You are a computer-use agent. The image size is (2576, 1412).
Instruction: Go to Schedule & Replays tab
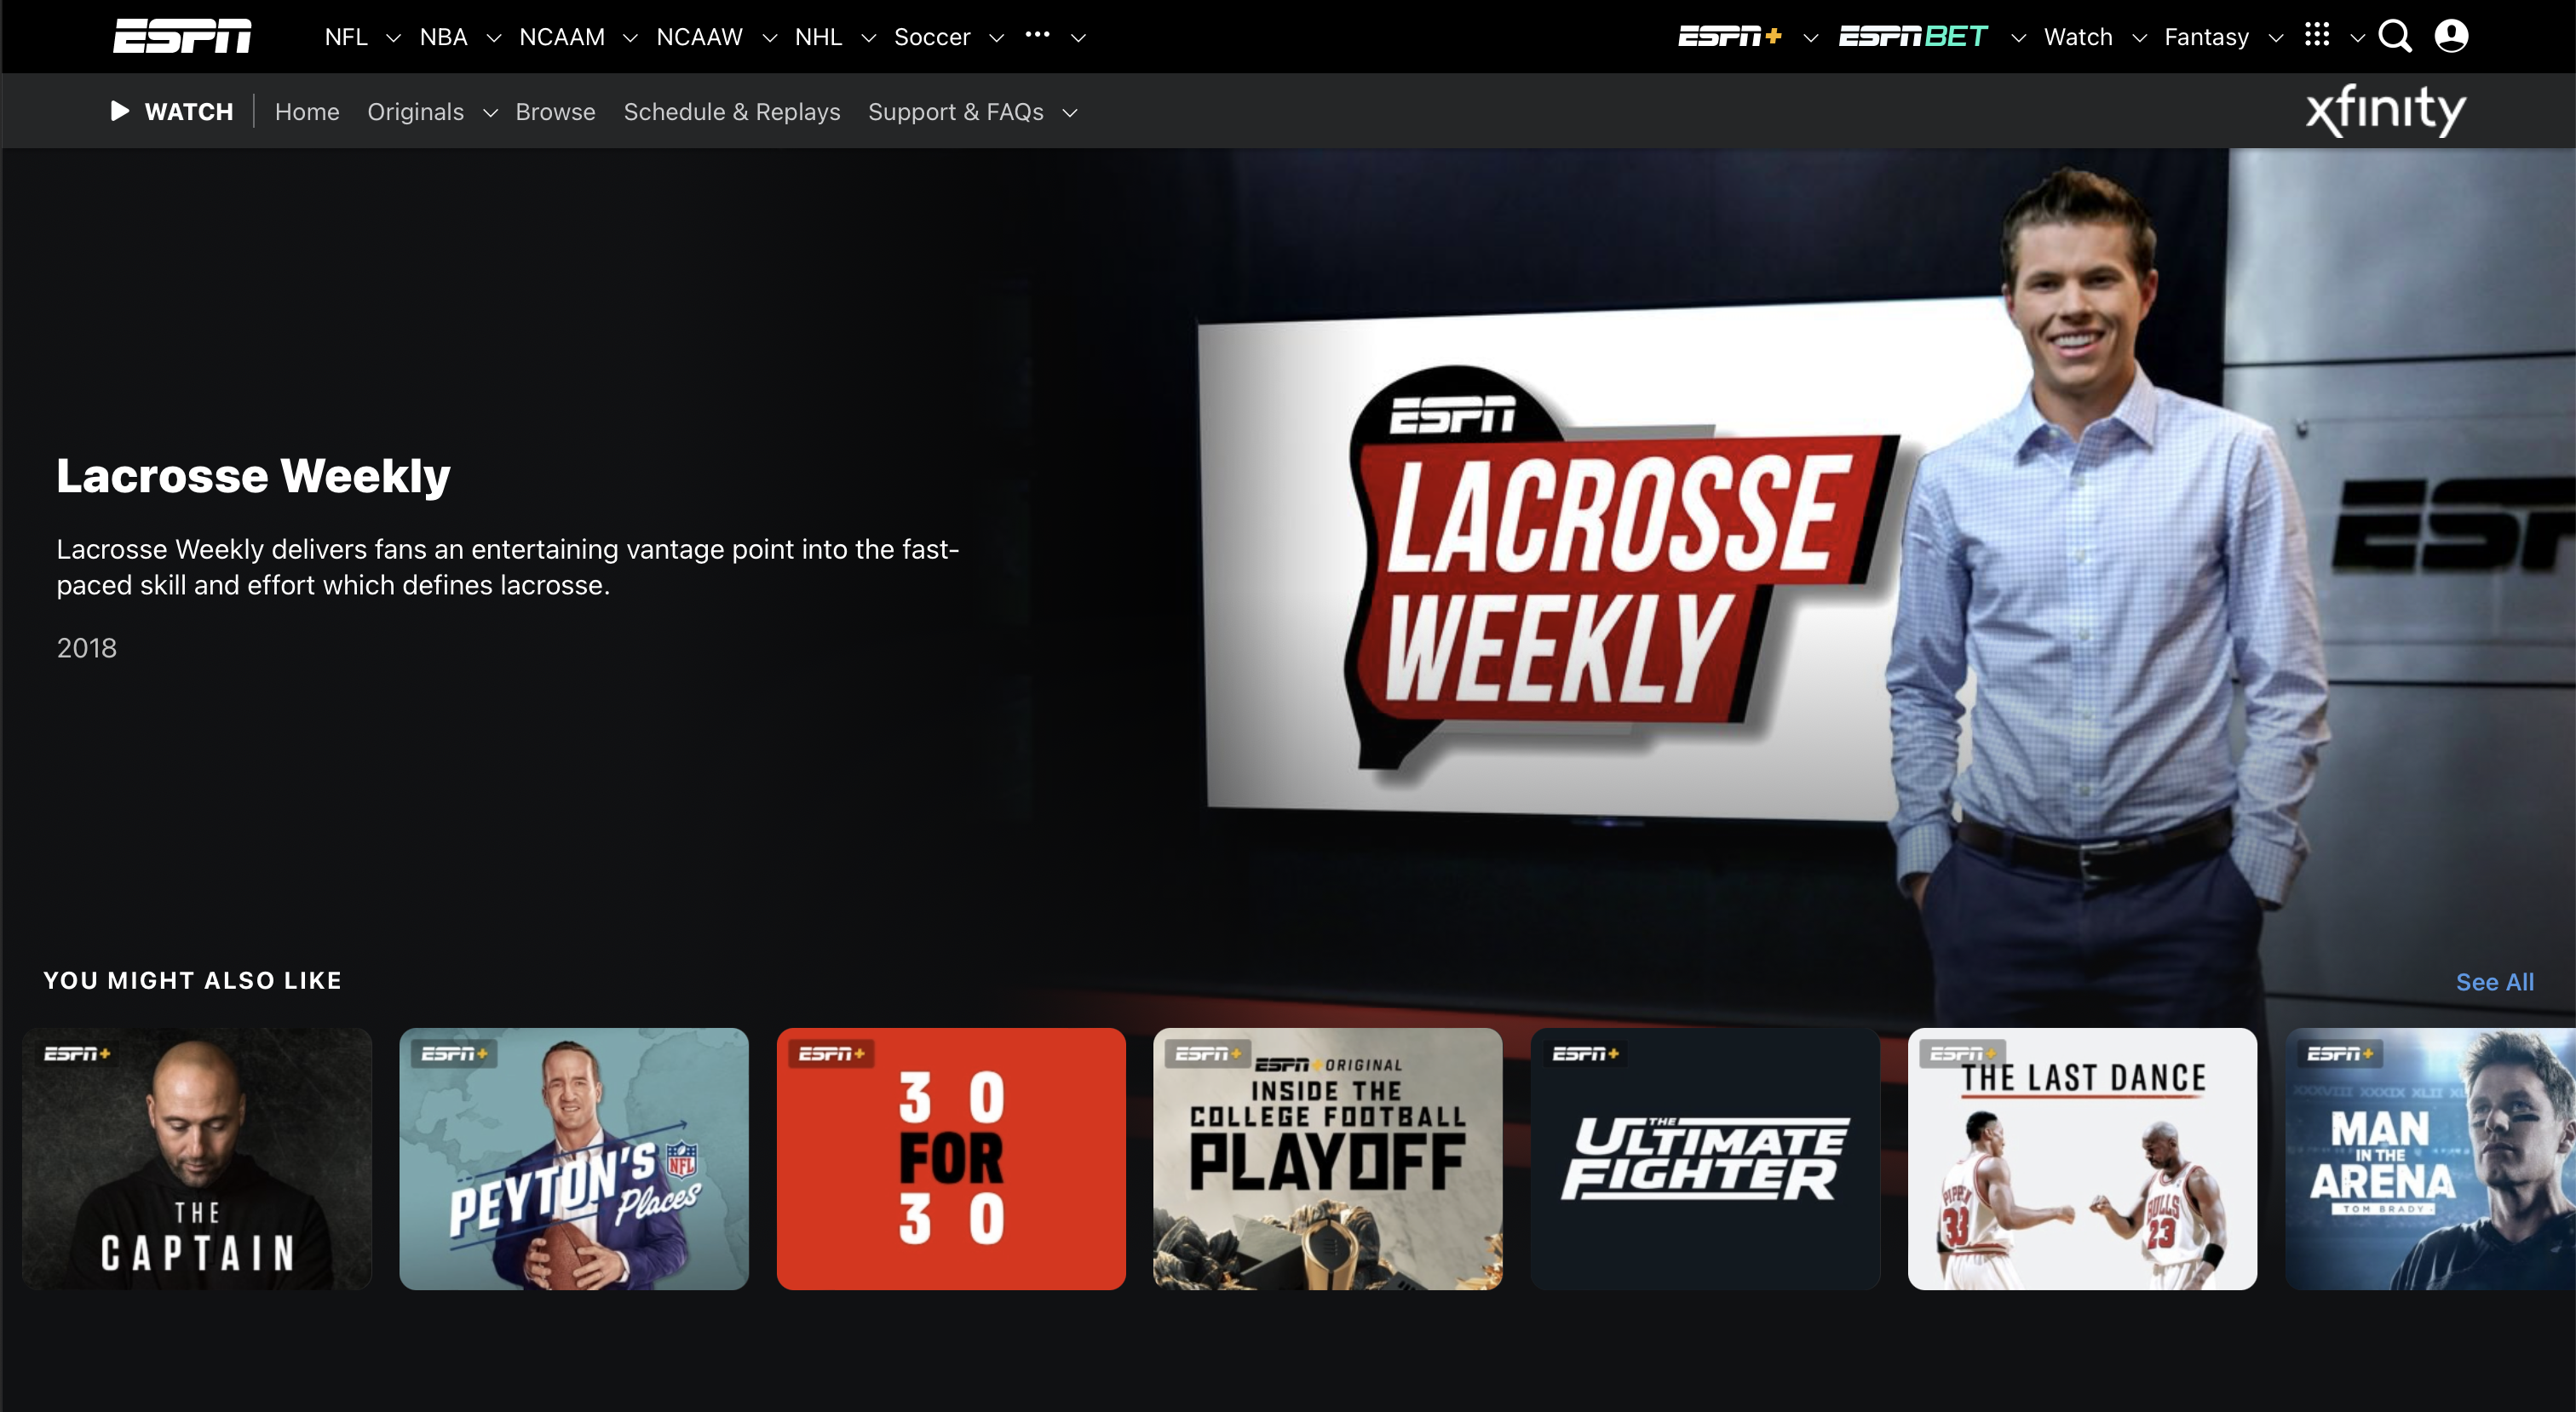(731, 112)
